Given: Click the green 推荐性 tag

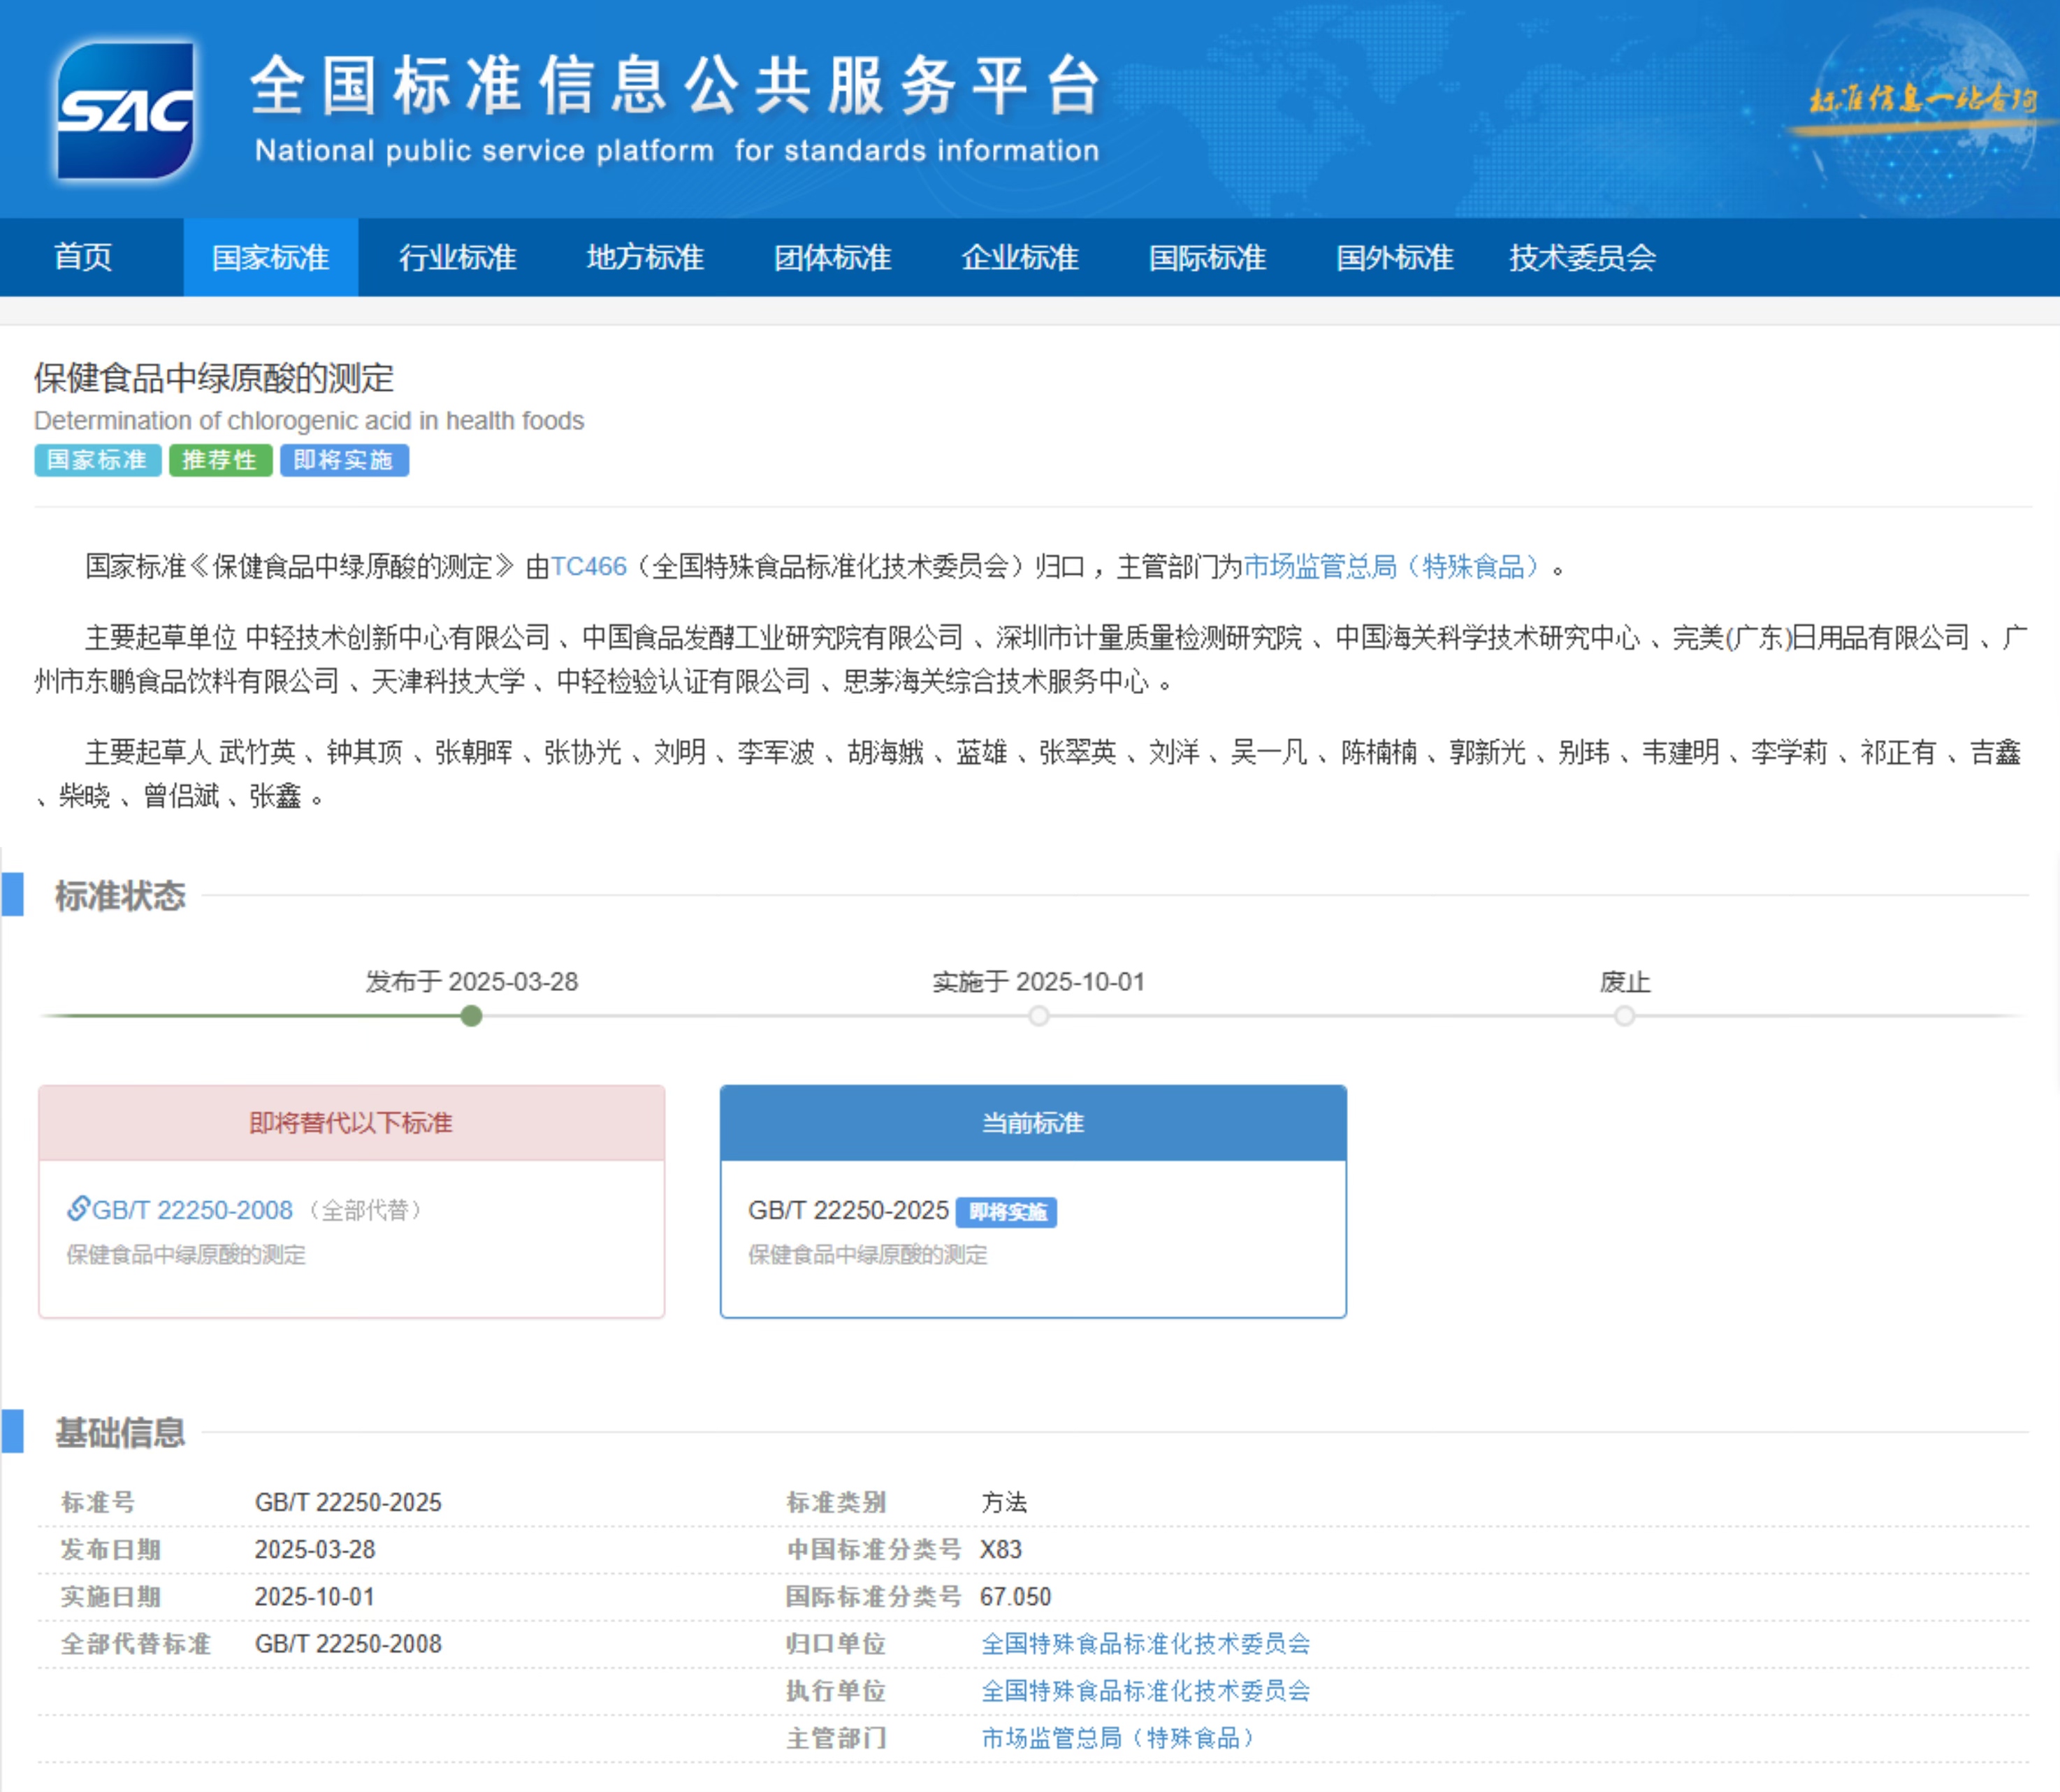Looking at the screenshot, I should pos(220,460).
